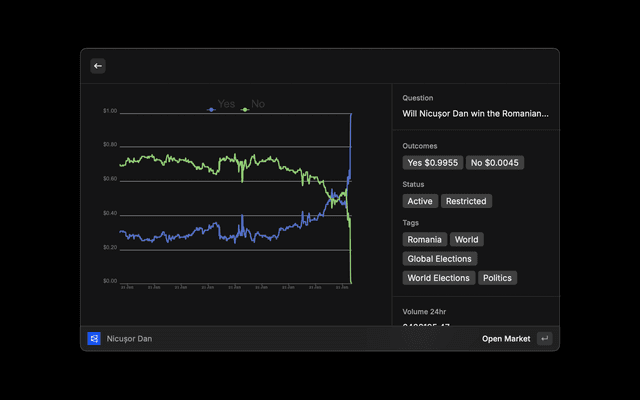
Task: Click the Active status badge
Action: click(420, 201)
